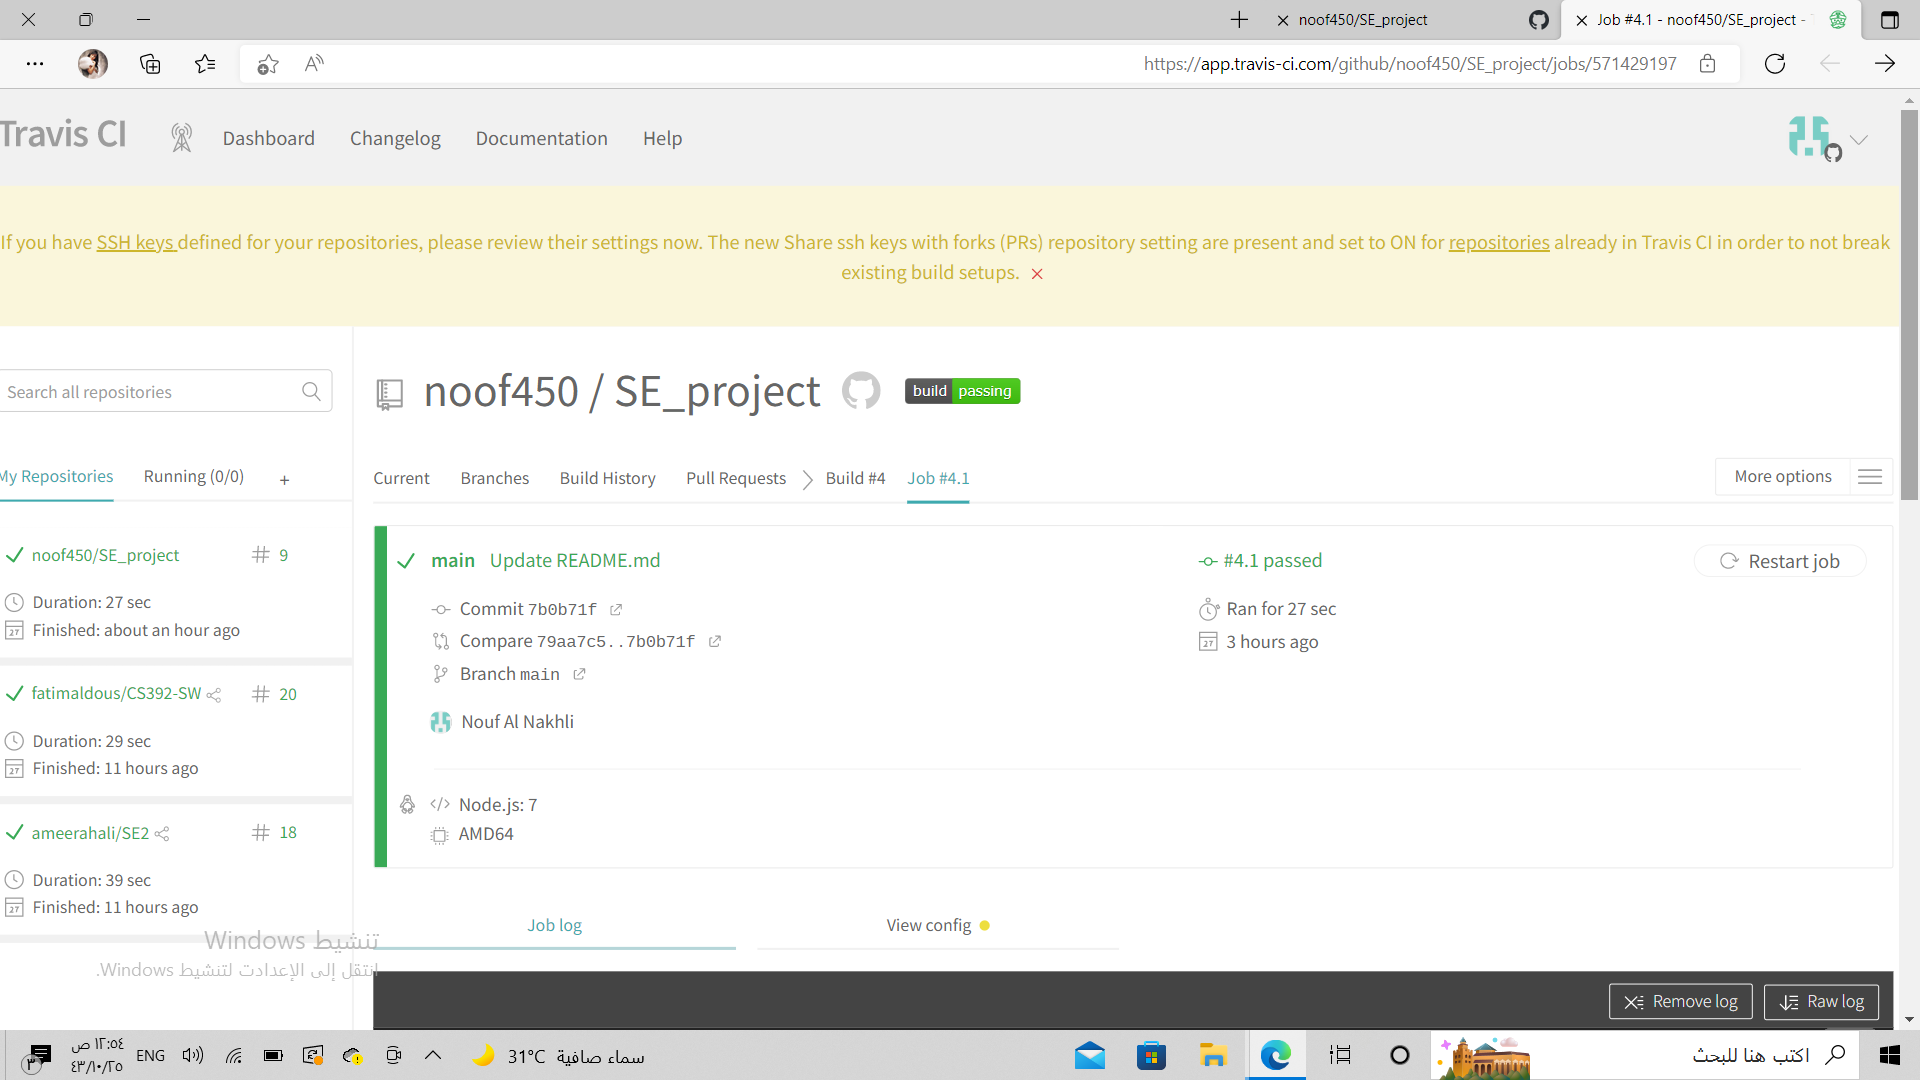Open browser collections icon

tap(150, 64)
